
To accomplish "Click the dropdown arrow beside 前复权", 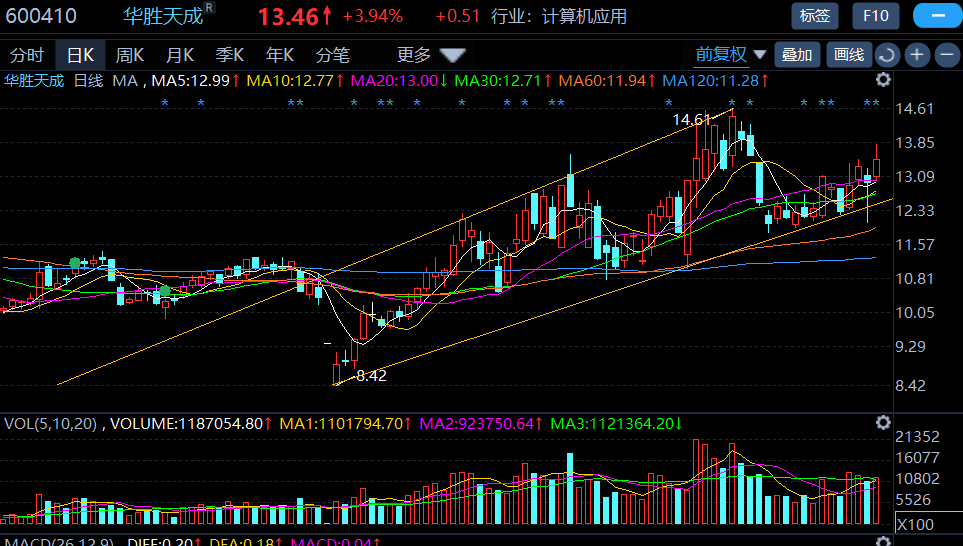I will pos(760,55).
